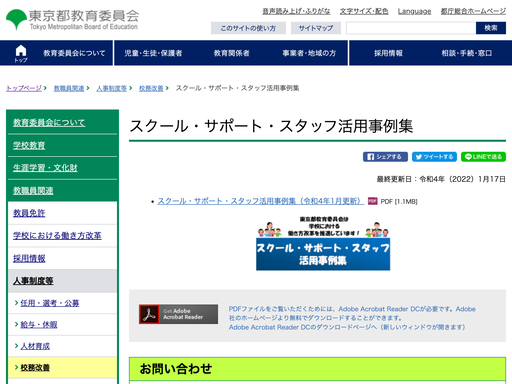Go to 人事制度等 breadcrumb link
This screenshot has width=512, height=384.
pos(112,88)
